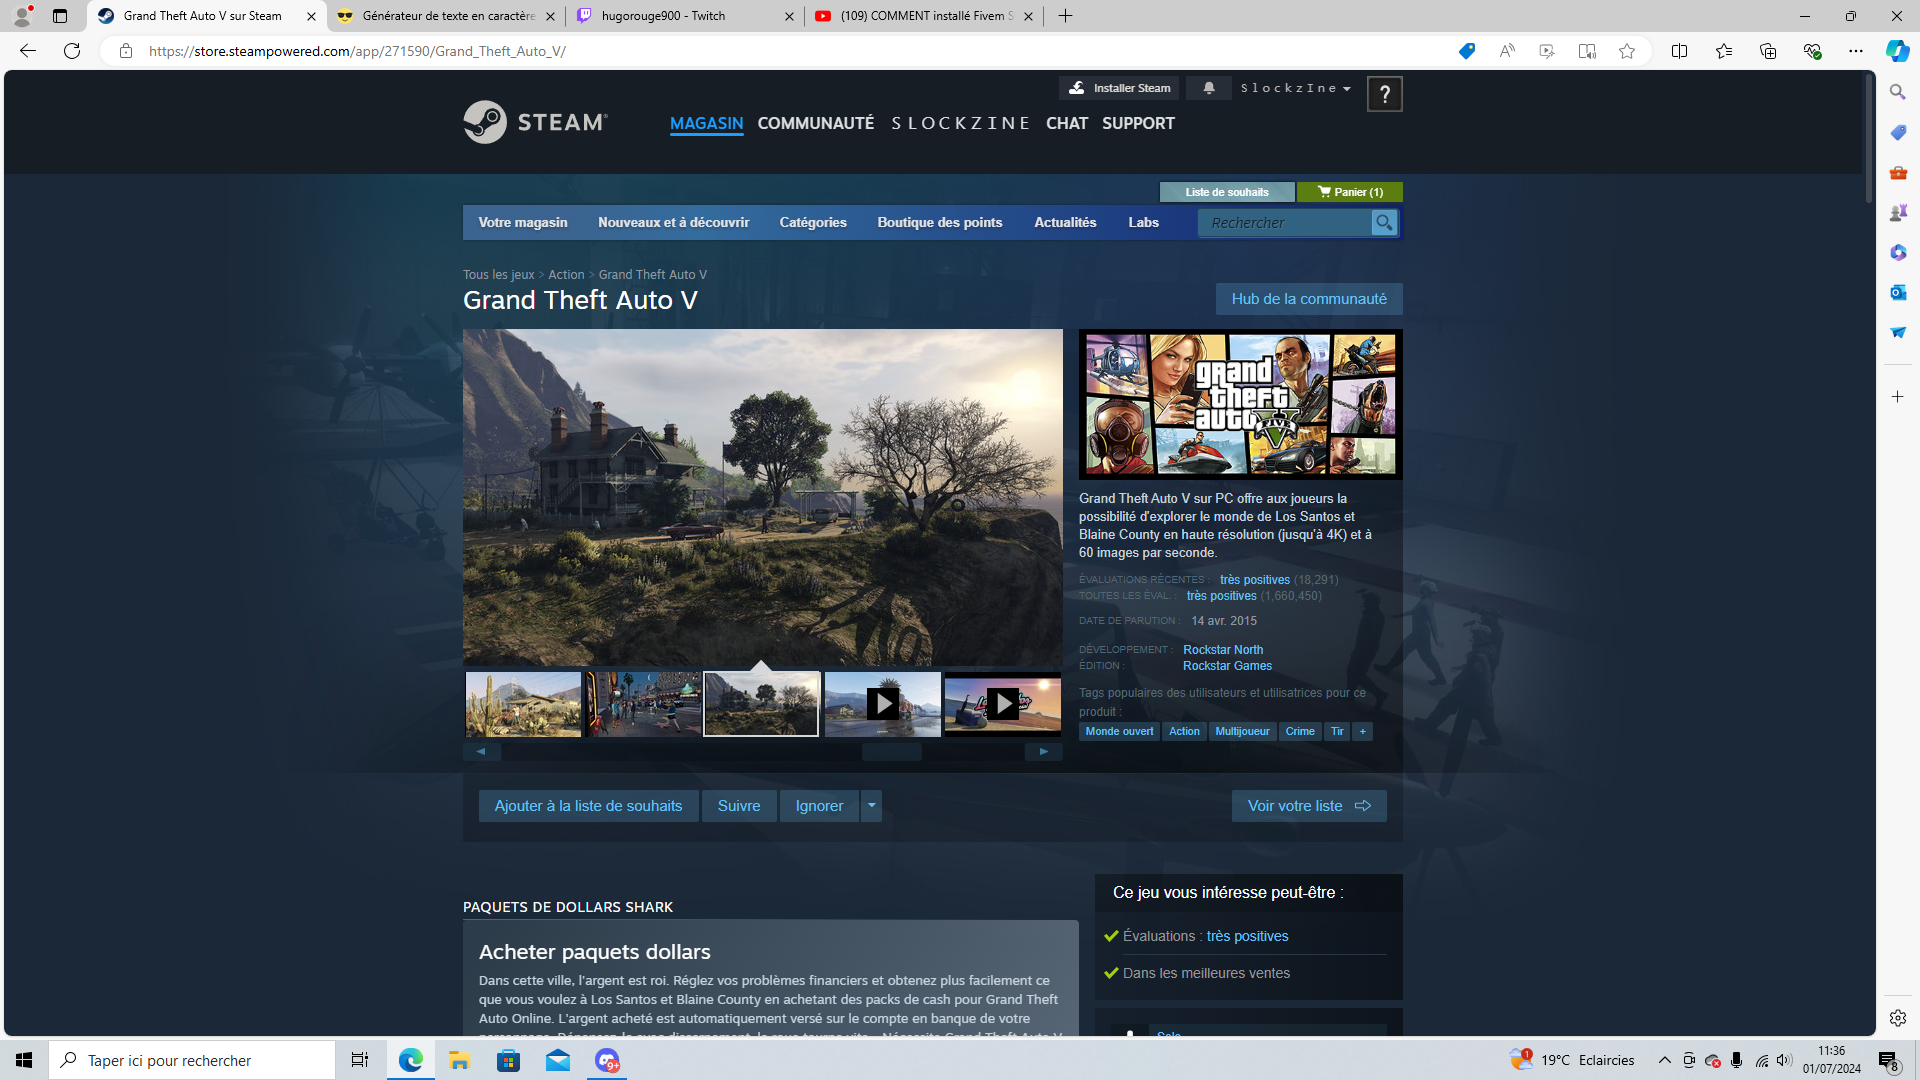Open Steam CHAT
The width and height of the screenshot is (1920, 1080).
[1067, 123]
